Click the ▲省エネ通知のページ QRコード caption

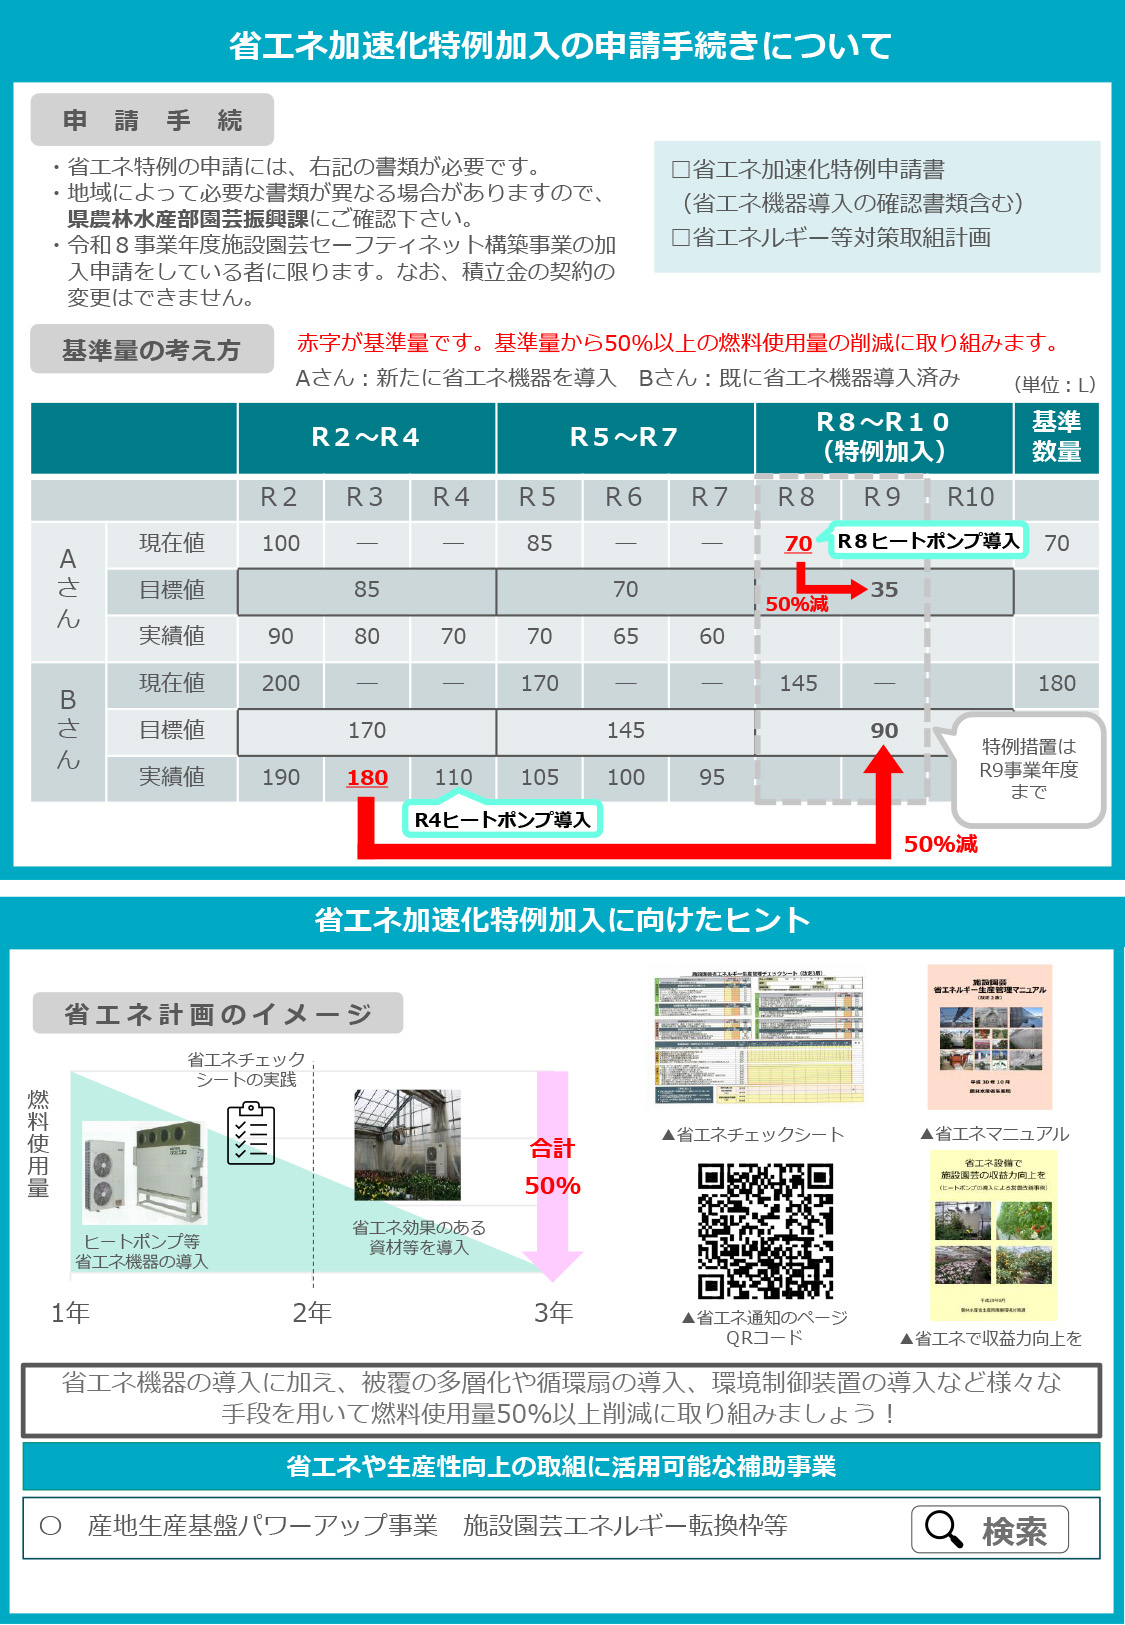(x=765, y=1327)
